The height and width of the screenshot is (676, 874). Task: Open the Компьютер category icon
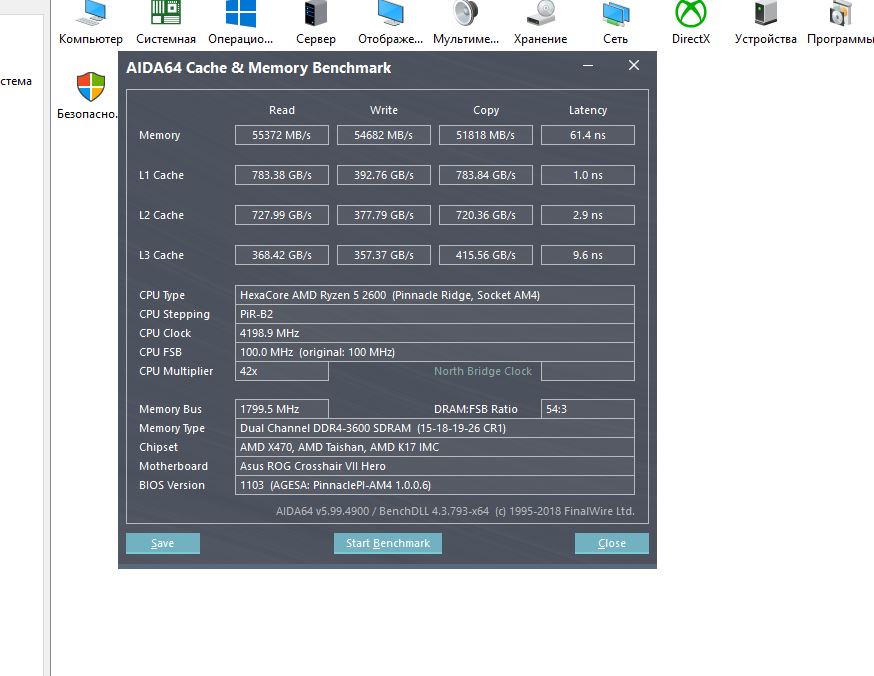90,14
